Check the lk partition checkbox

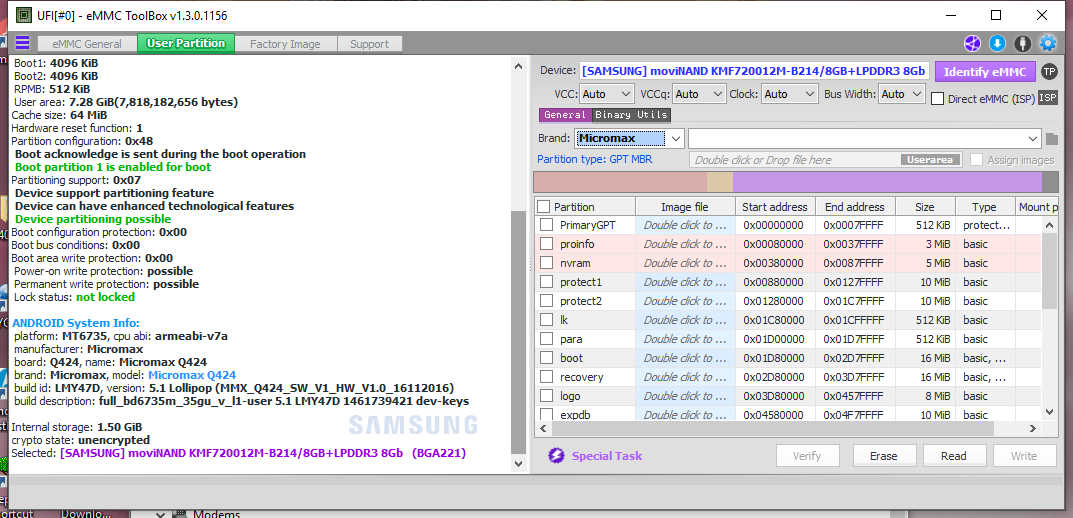tap(546, 320)
